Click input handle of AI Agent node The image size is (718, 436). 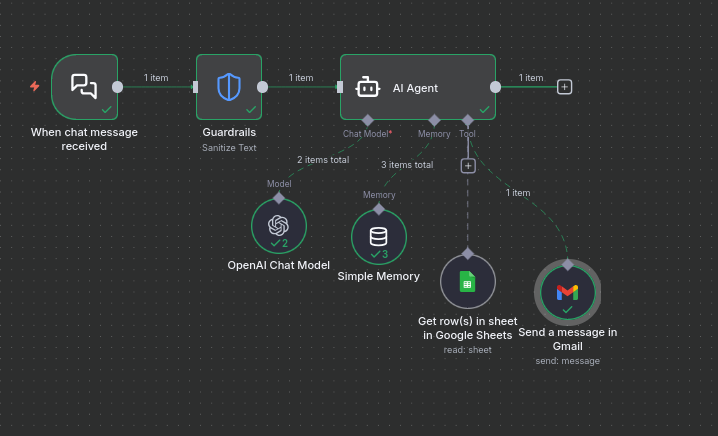[340, 87]
